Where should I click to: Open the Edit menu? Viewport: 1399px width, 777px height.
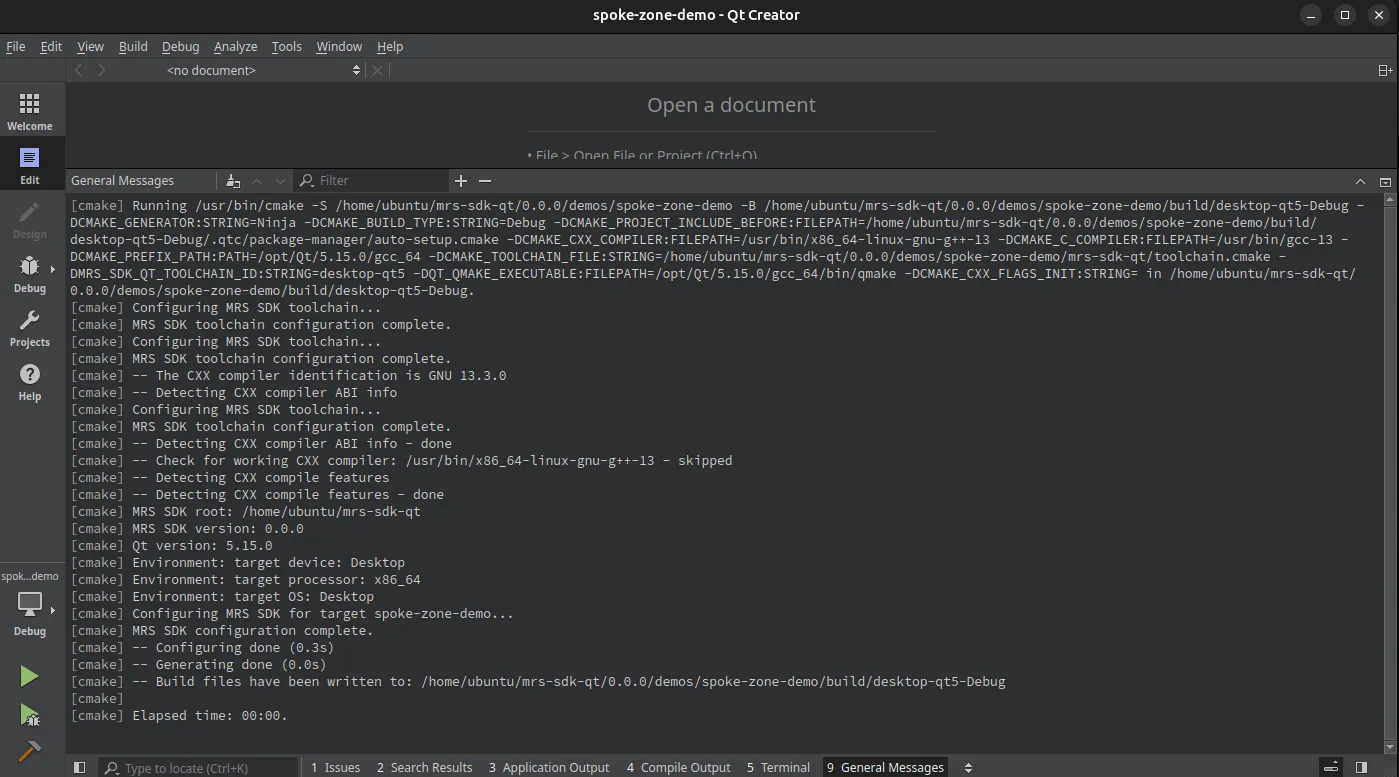click(51, 46)
